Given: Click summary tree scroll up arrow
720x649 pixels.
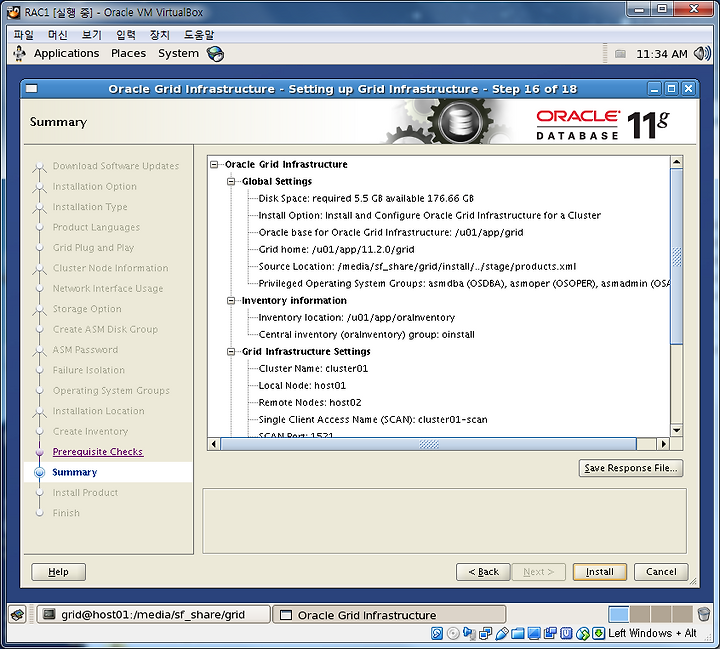Looking at the screenshot, I should (x=676, y=162).
